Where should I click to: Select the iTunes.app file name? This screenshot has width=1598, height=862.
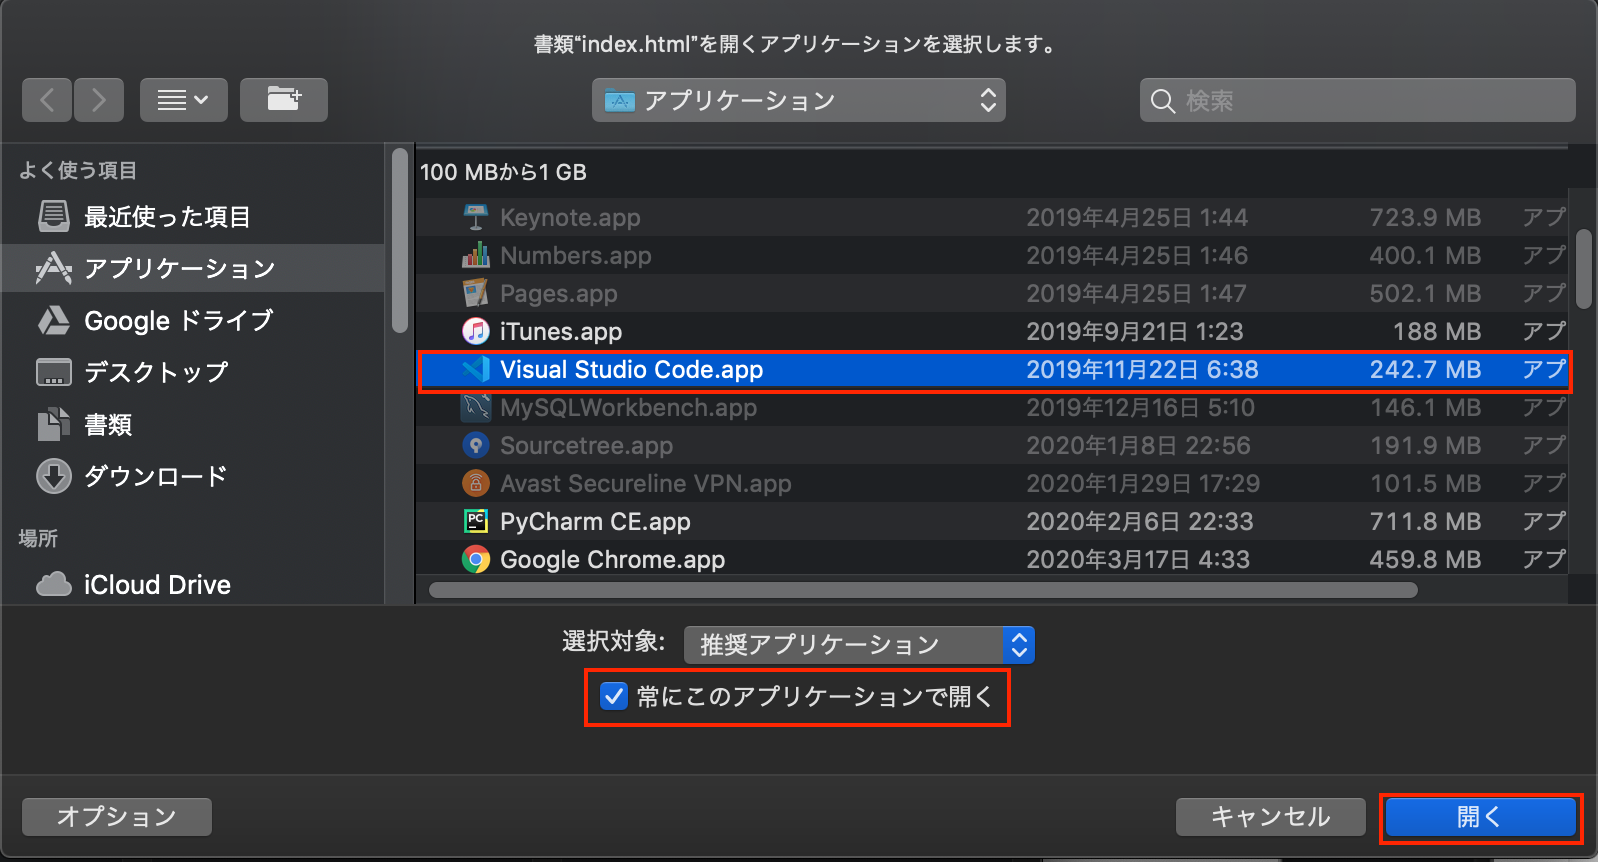[561, 331]
